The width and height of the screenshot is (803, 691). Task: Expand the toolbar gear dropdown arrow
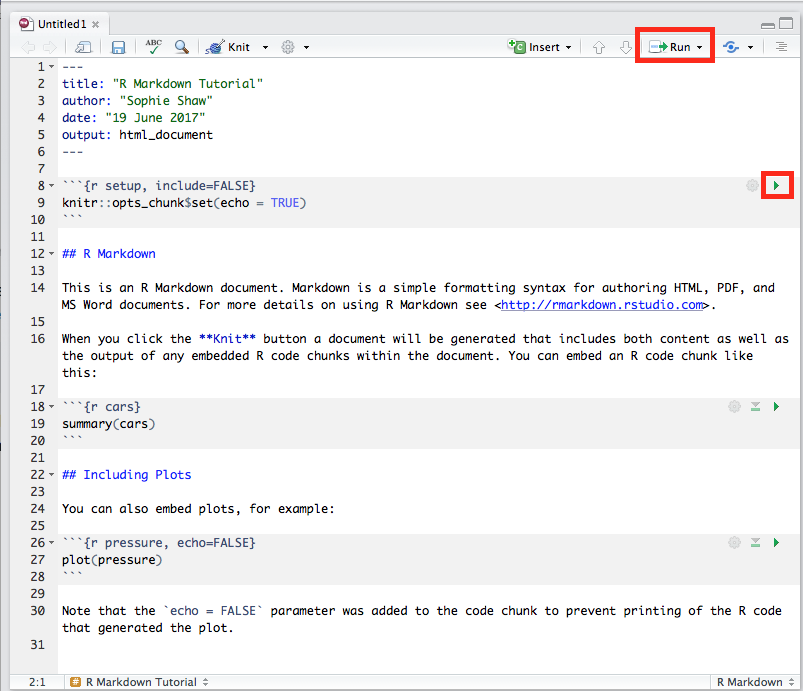[306, 47]
